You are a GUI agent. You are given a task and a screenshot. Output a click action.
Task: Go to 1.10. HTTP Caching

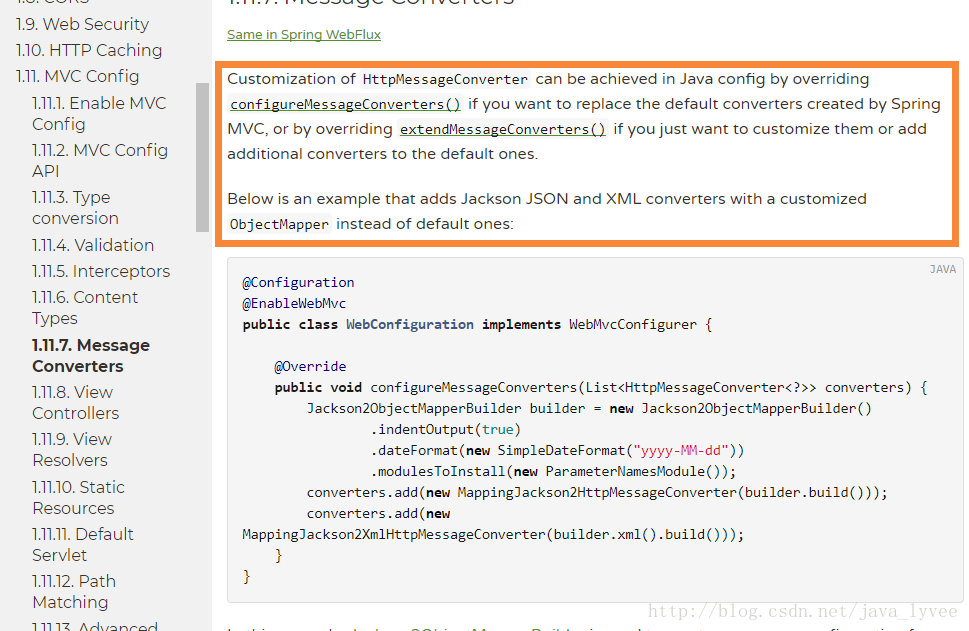coord(89,50)
